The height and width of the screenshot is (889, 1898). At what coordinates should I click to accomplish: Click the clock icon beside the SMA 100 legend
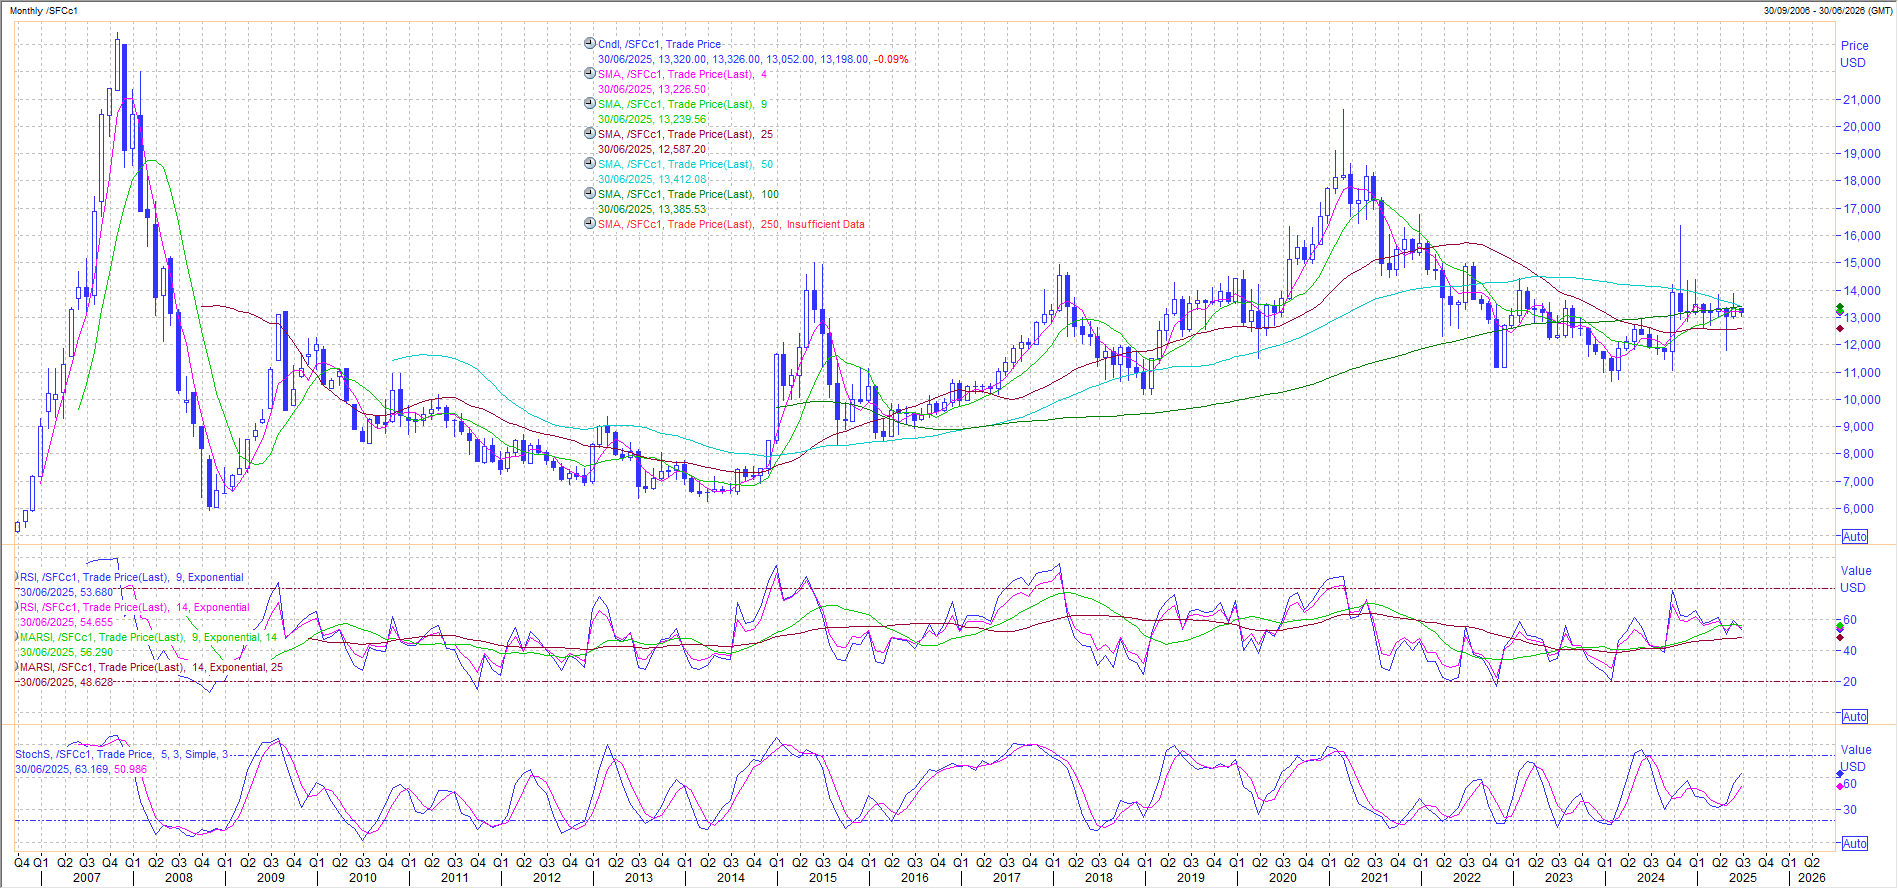pyautogui.click(x=590, y=193)
